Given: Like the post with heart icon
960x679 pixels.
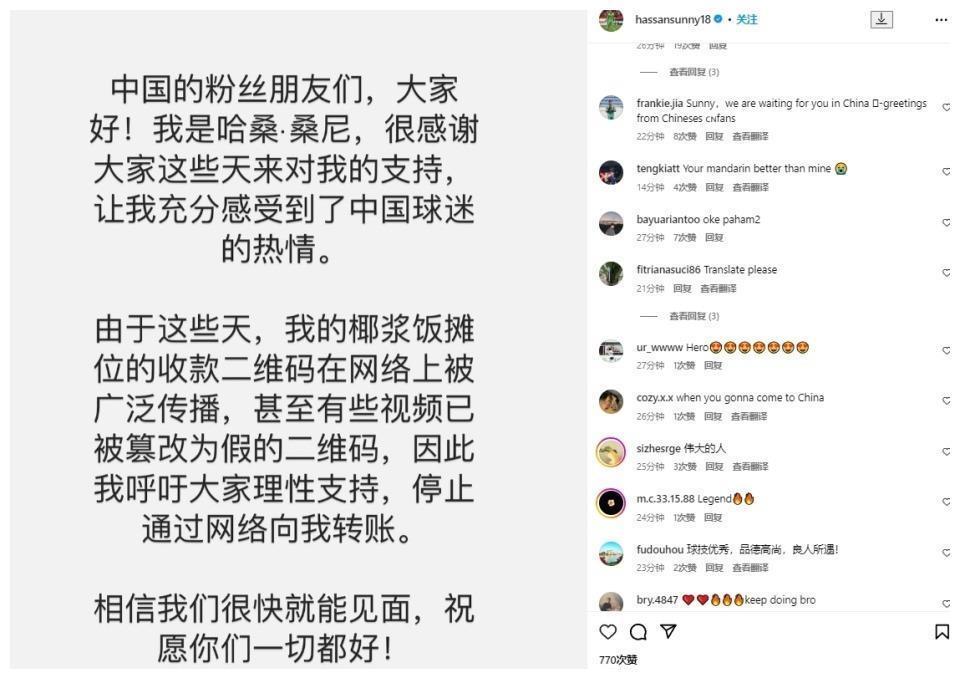Looking at the screenshot, I should coord(607,632).
